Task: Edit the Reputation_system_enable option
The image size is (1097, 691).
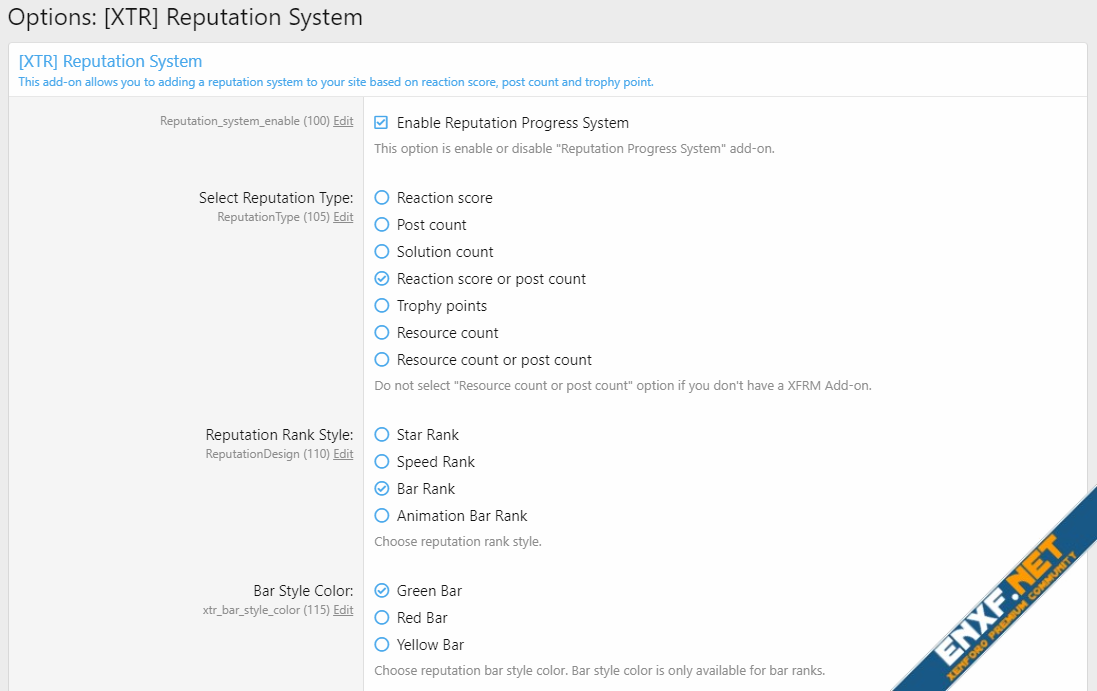Action: (x=343, y=121)
